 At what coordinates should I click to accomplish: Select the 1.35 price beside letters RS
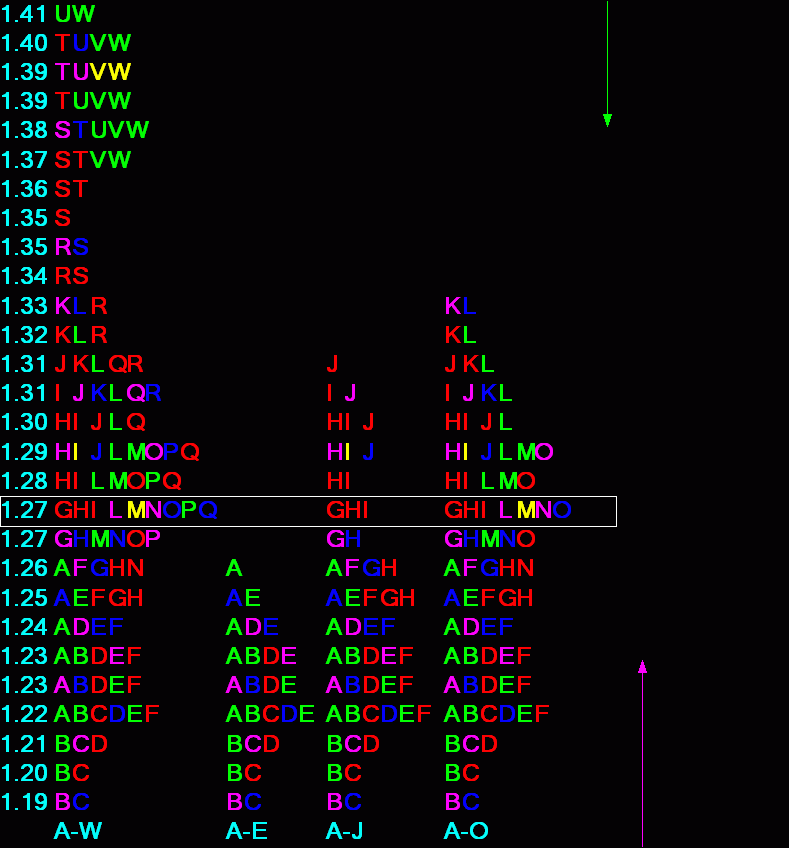24,247
